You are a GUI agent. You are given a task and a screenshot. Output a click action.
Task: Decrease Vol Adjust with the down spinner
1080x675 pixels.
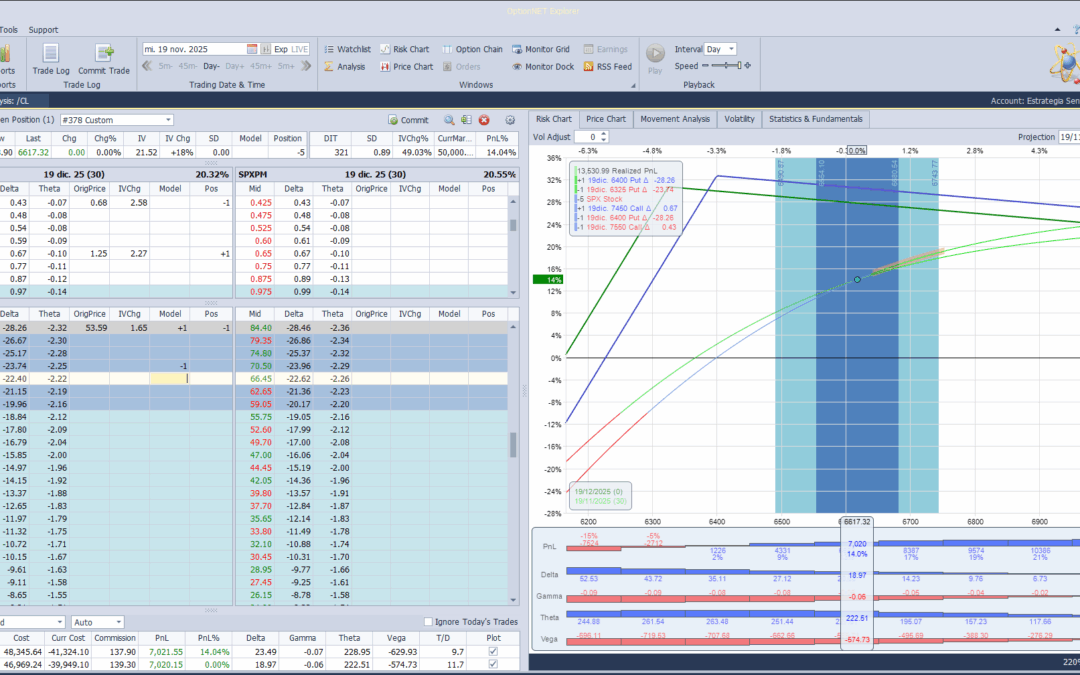604,140
